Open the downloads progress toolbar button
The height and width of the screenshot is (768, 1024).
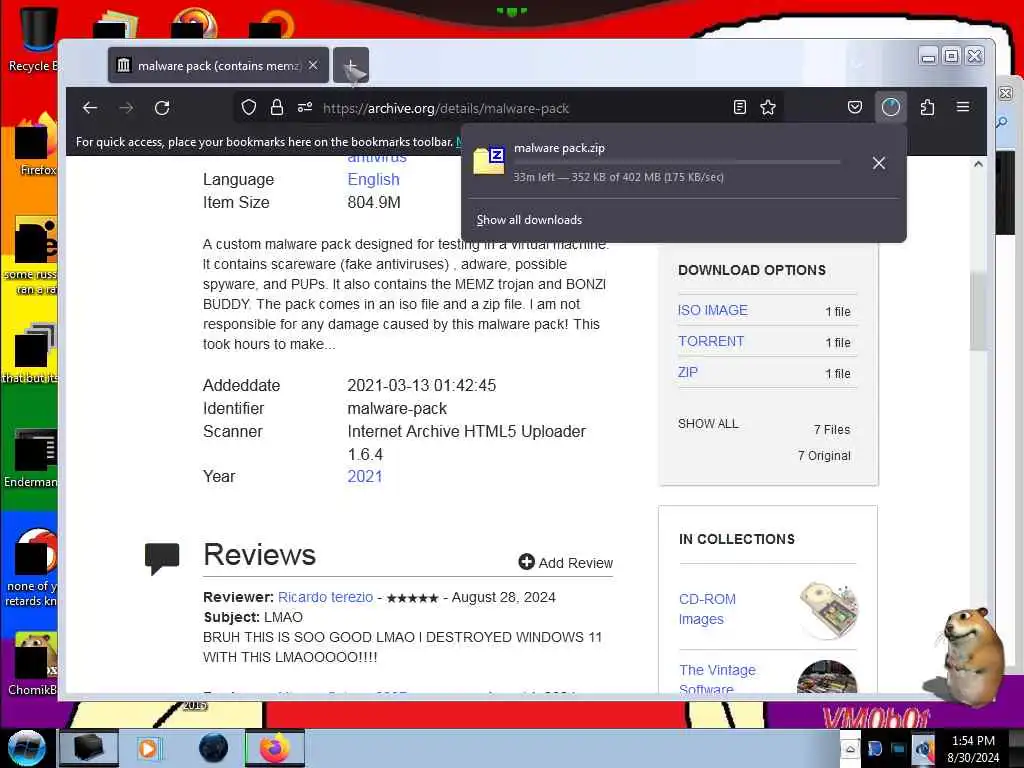tap(891, 107)
